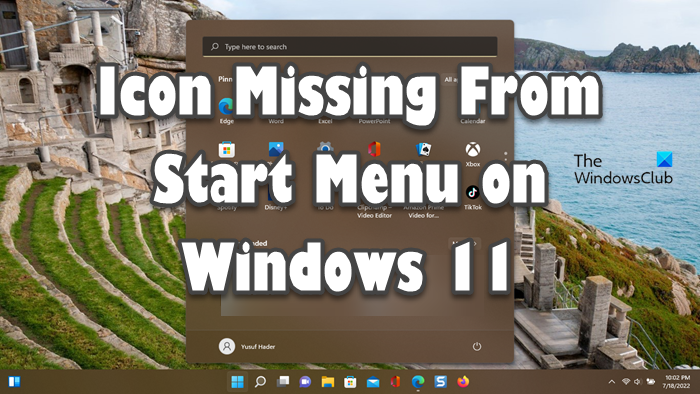The image size is (700, 394).
Task: Launch the Office pinned app
Action: [x=374, y=149]
